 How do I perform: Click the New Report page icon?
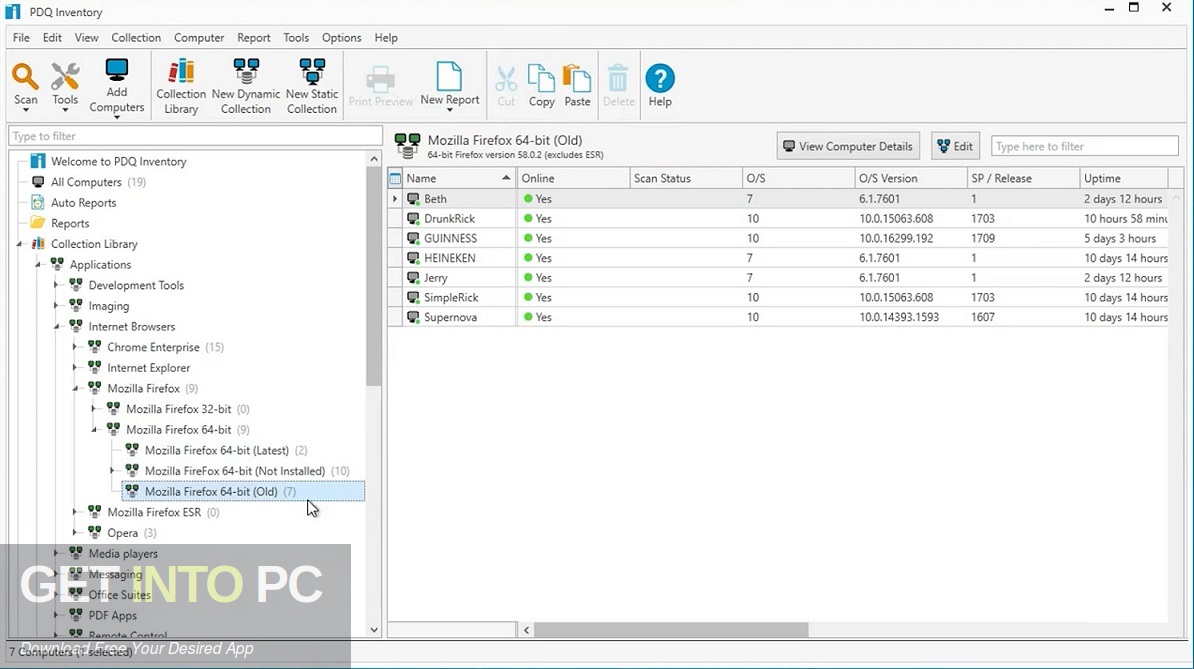(449, 76)
